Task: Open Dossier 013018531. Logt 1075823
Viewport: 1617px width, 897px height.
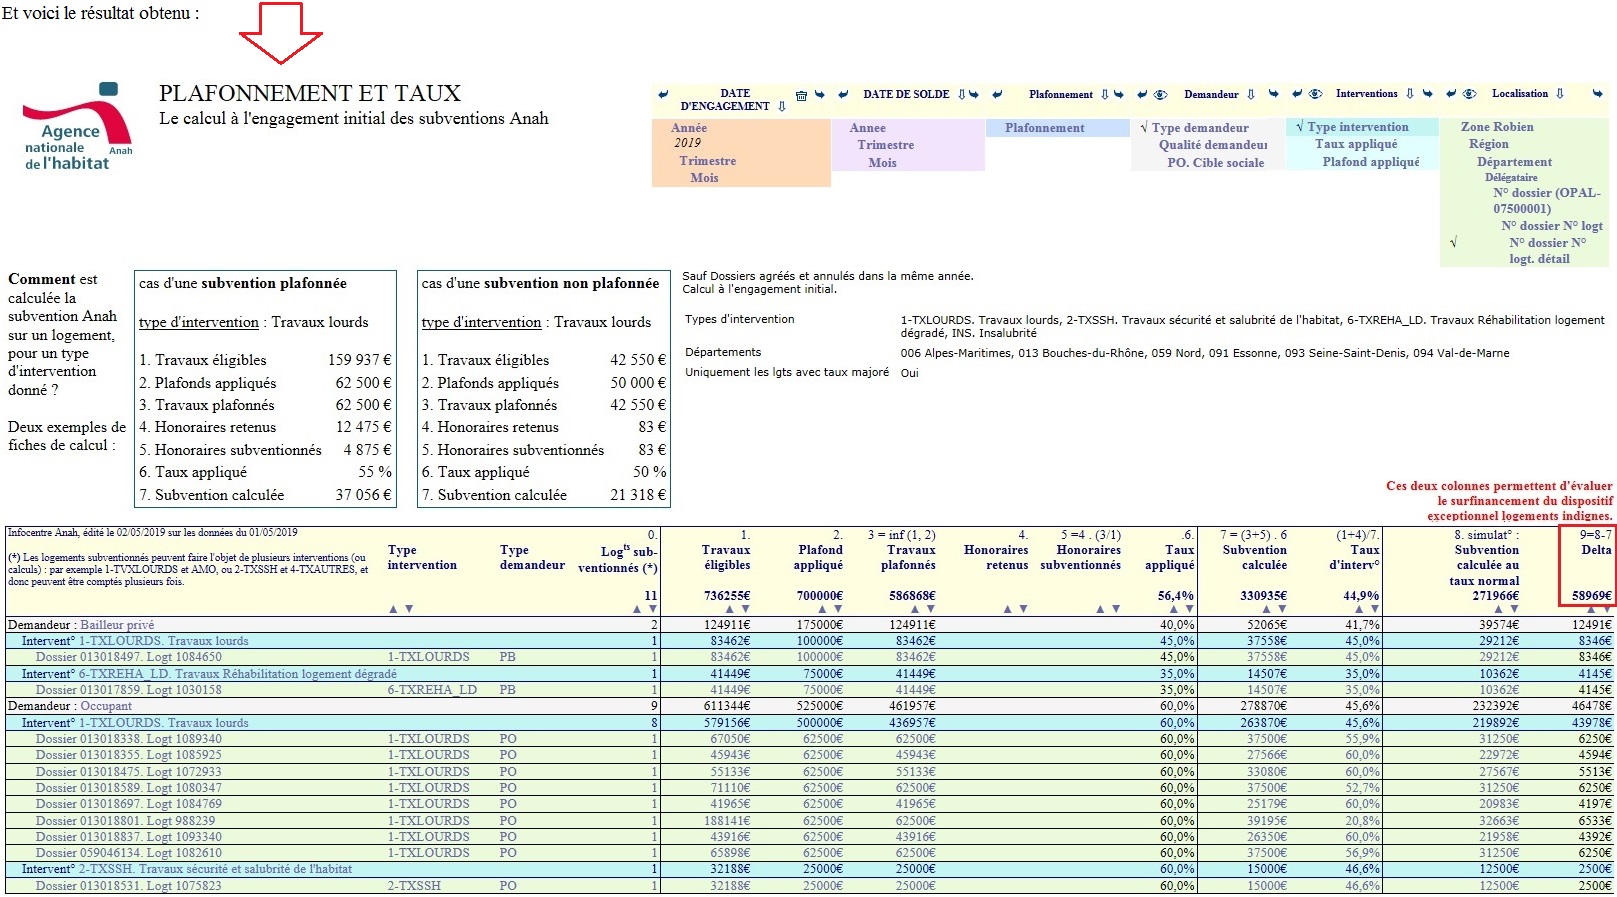Action: (x=129, y=886)
